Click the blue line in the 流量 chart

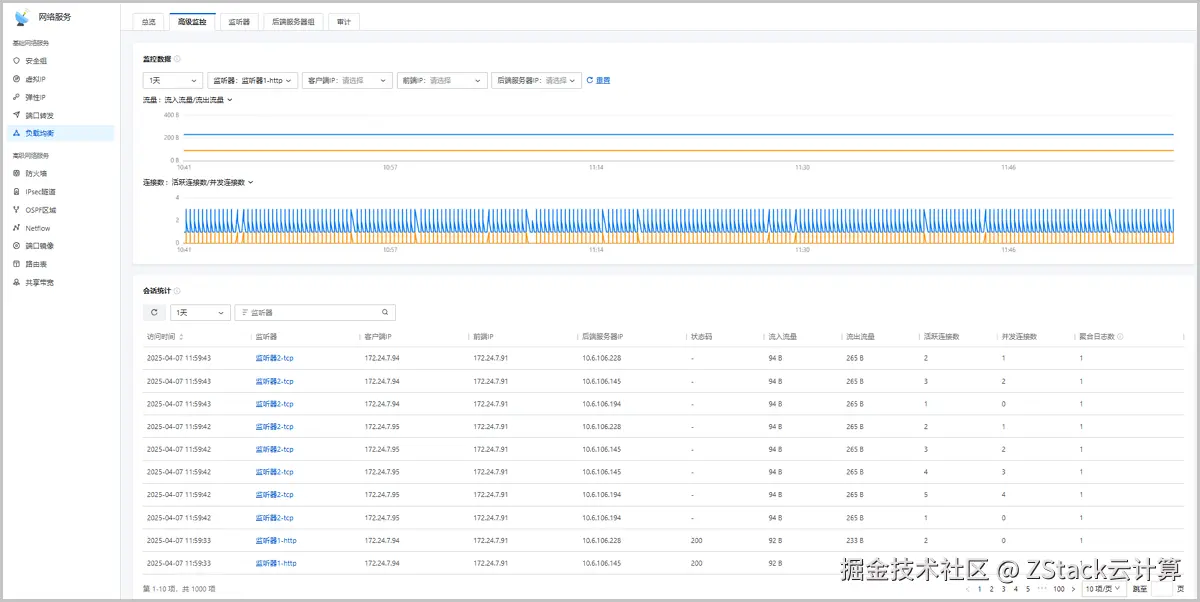pyautogui.click(x=680, y=134)
